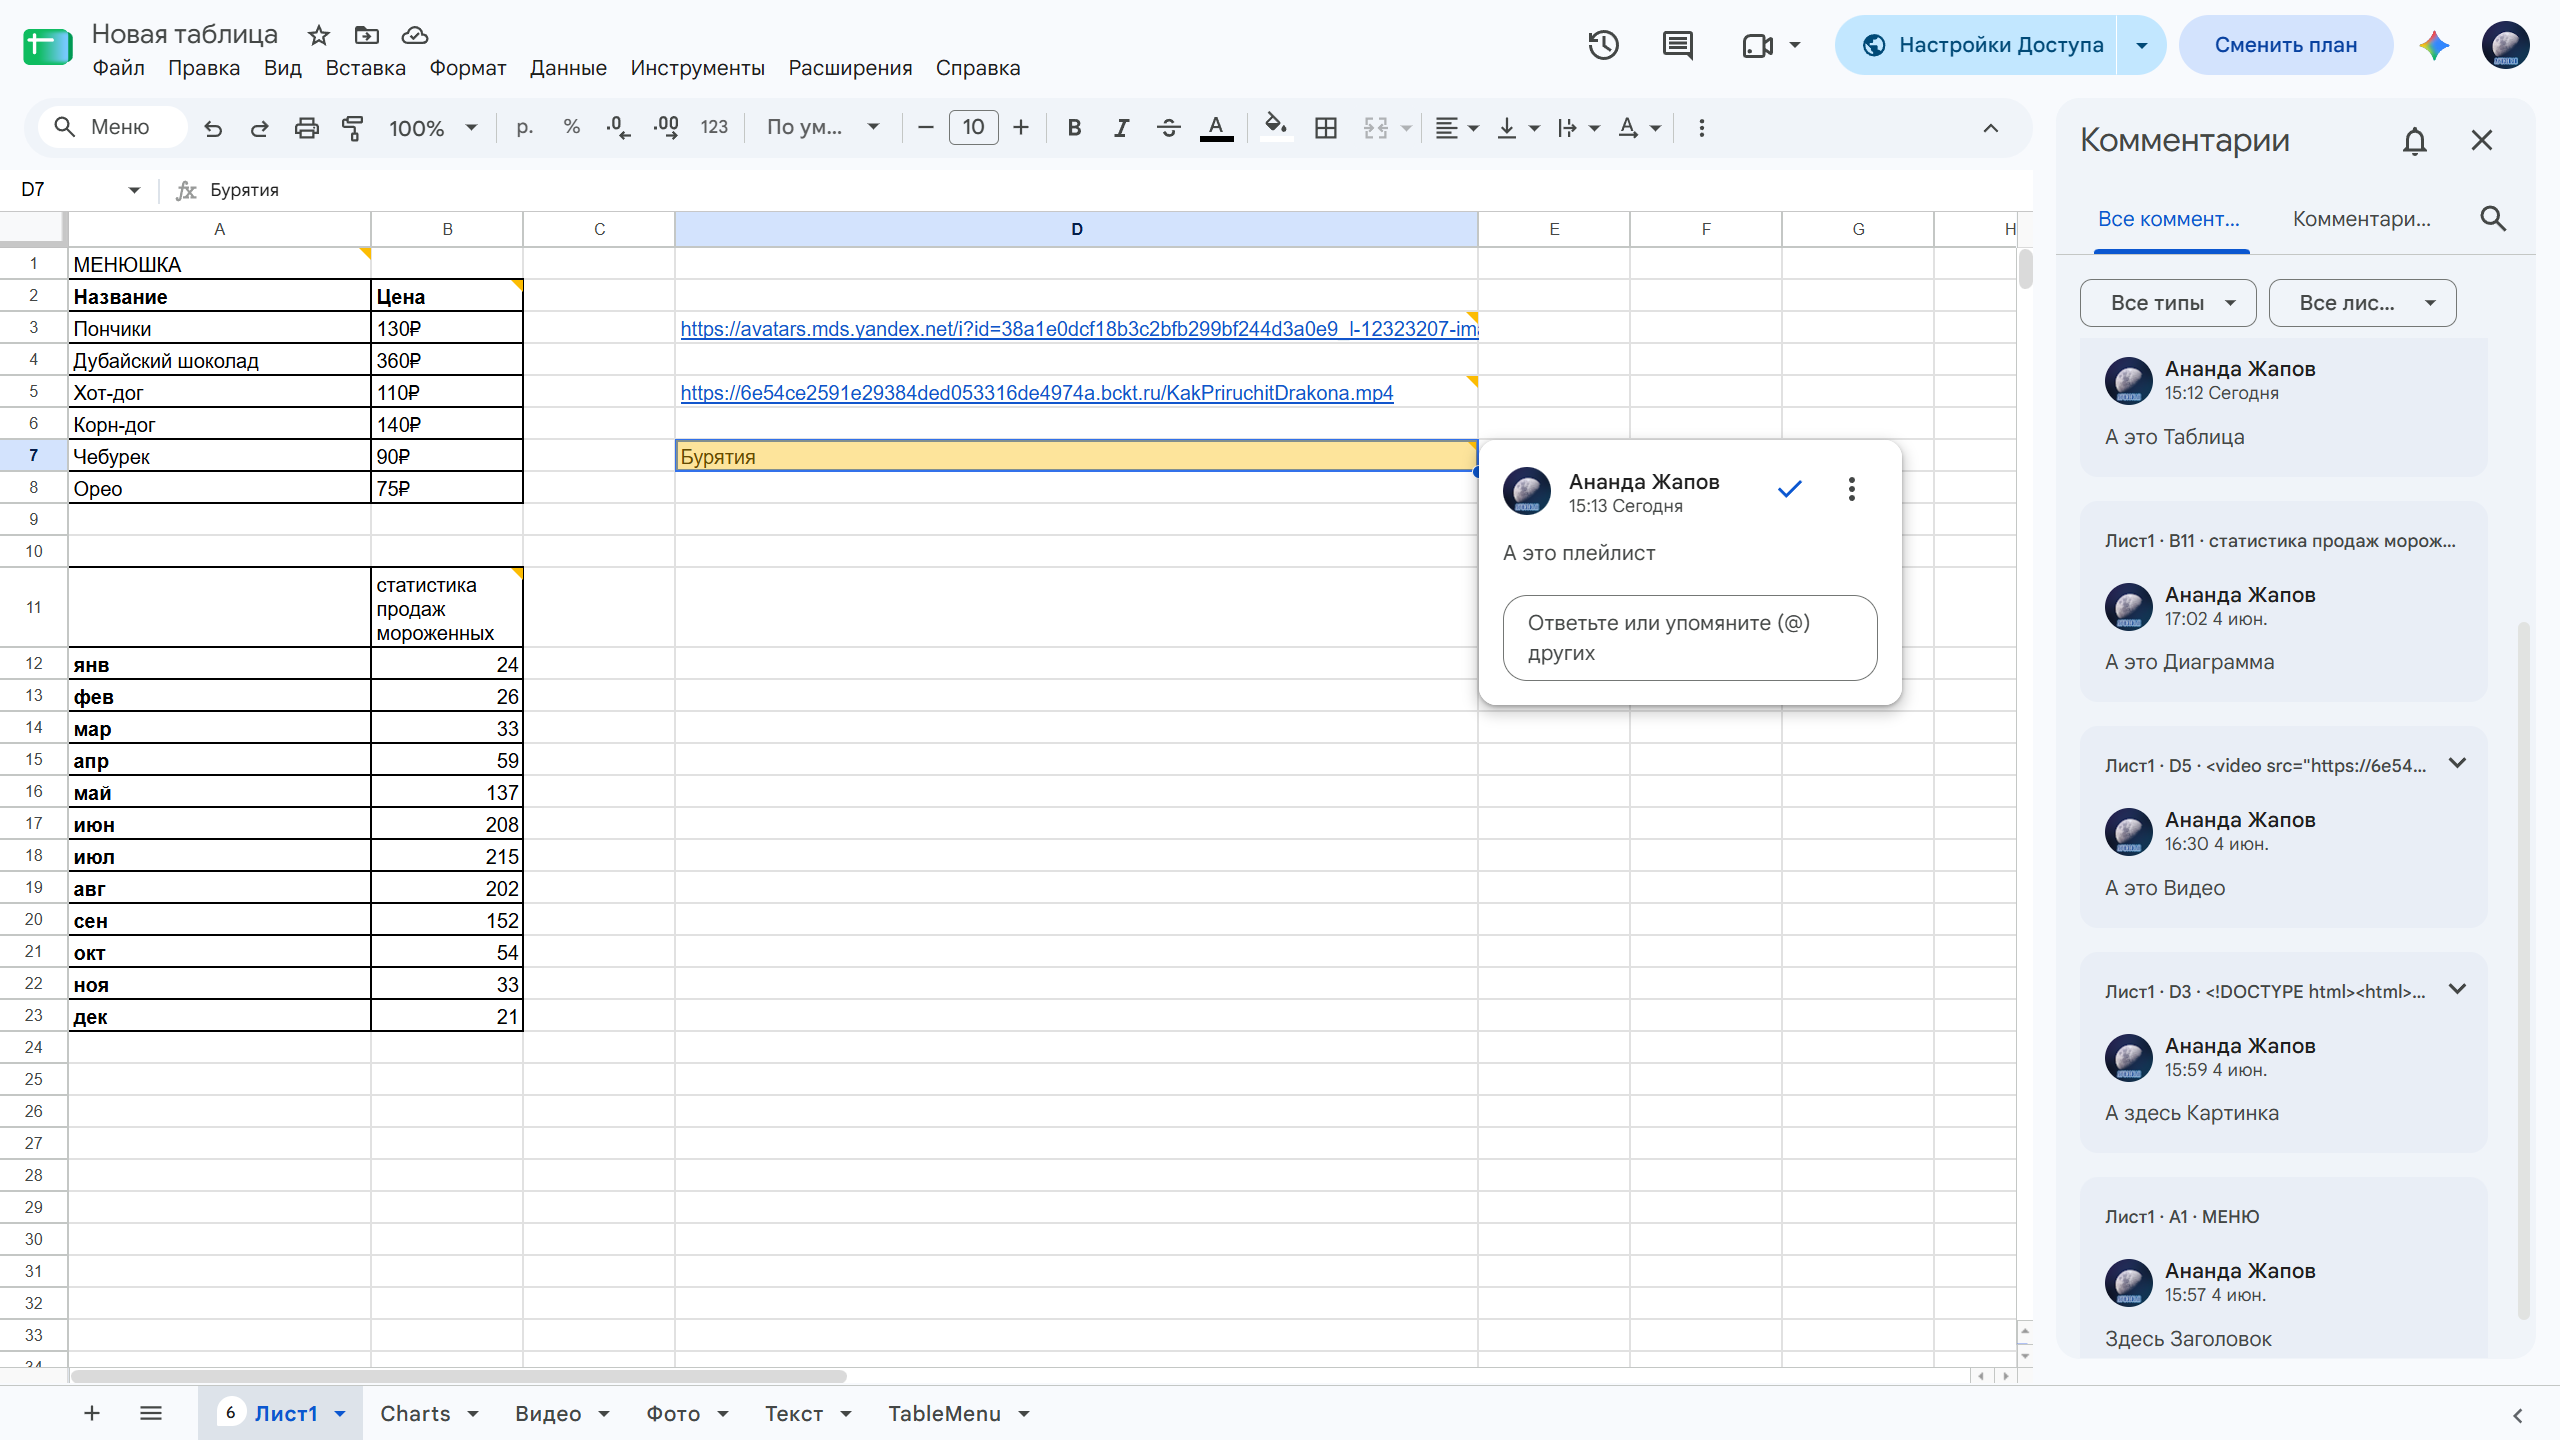2560x1440 pixels.
Task: Click the Сменить план button
Action: [2286, 45]
